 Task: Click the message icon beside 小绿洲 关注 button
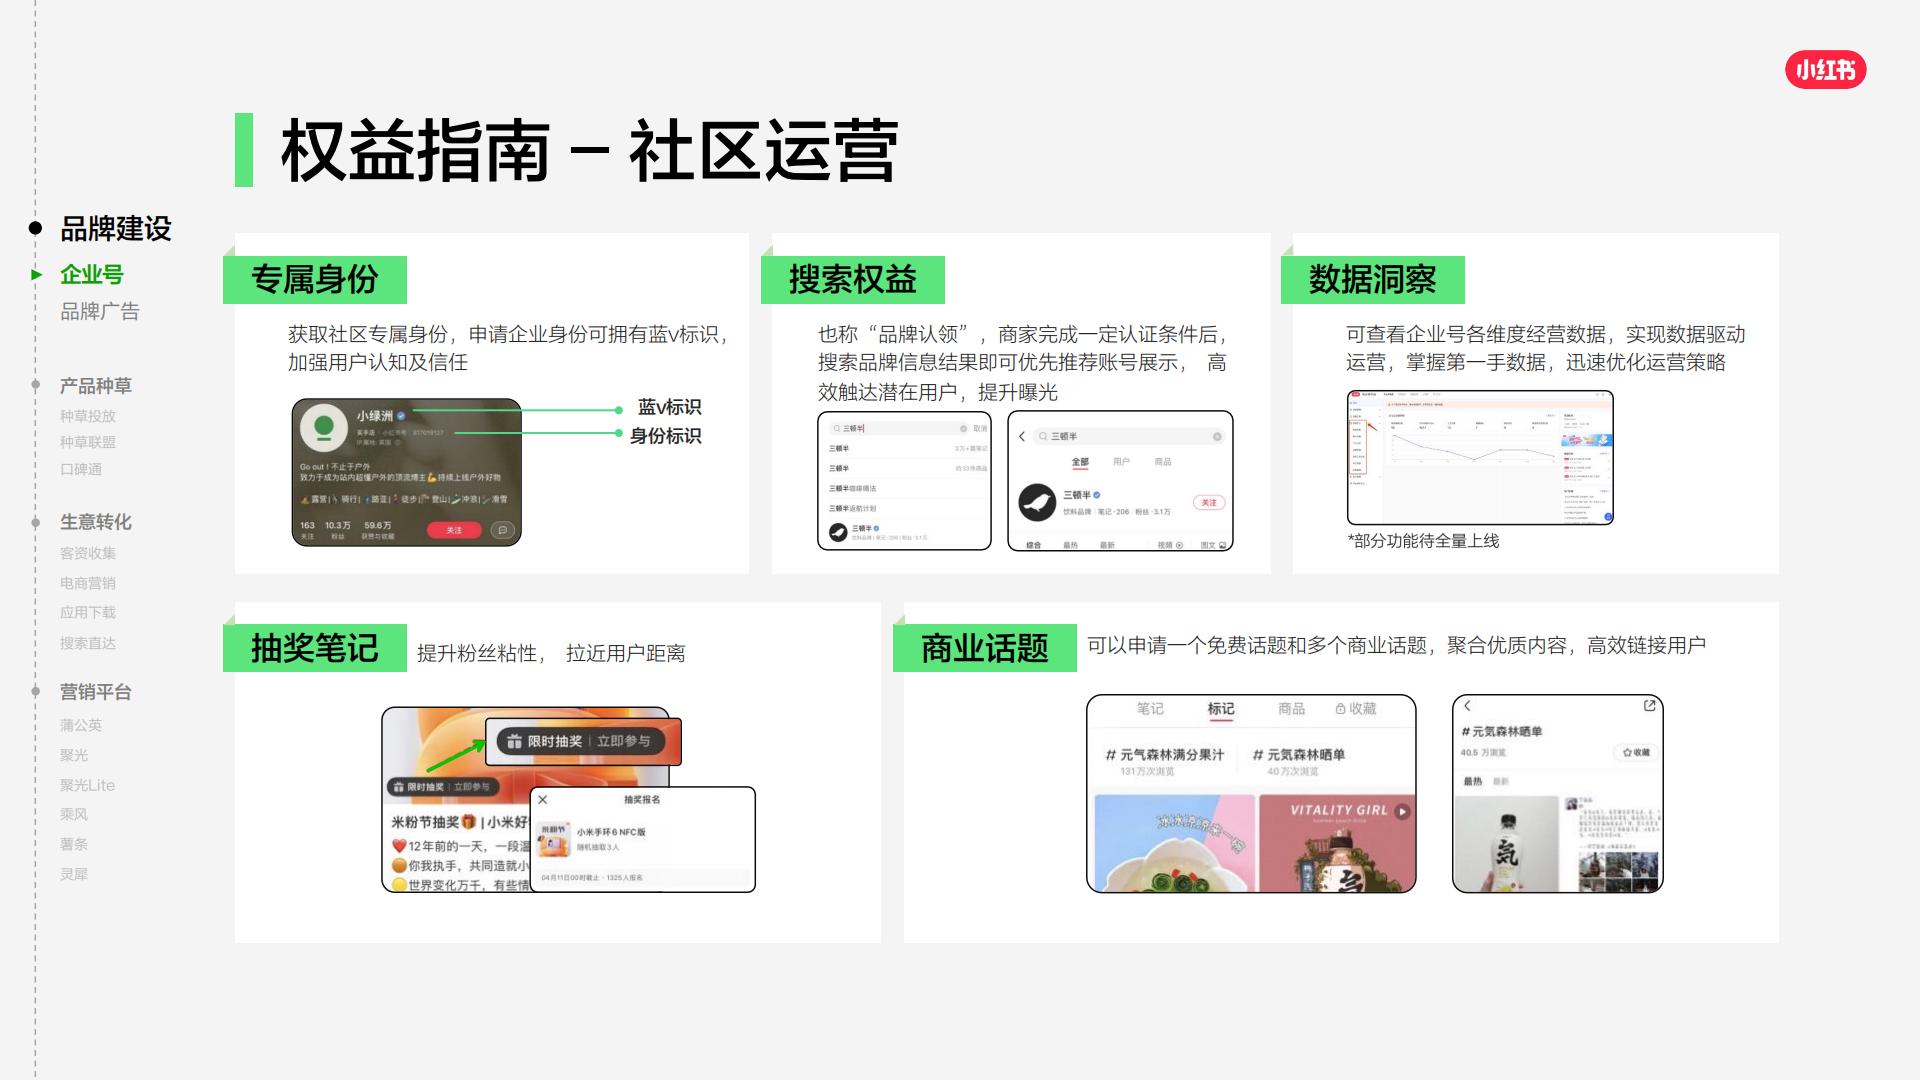pos(502,530)
